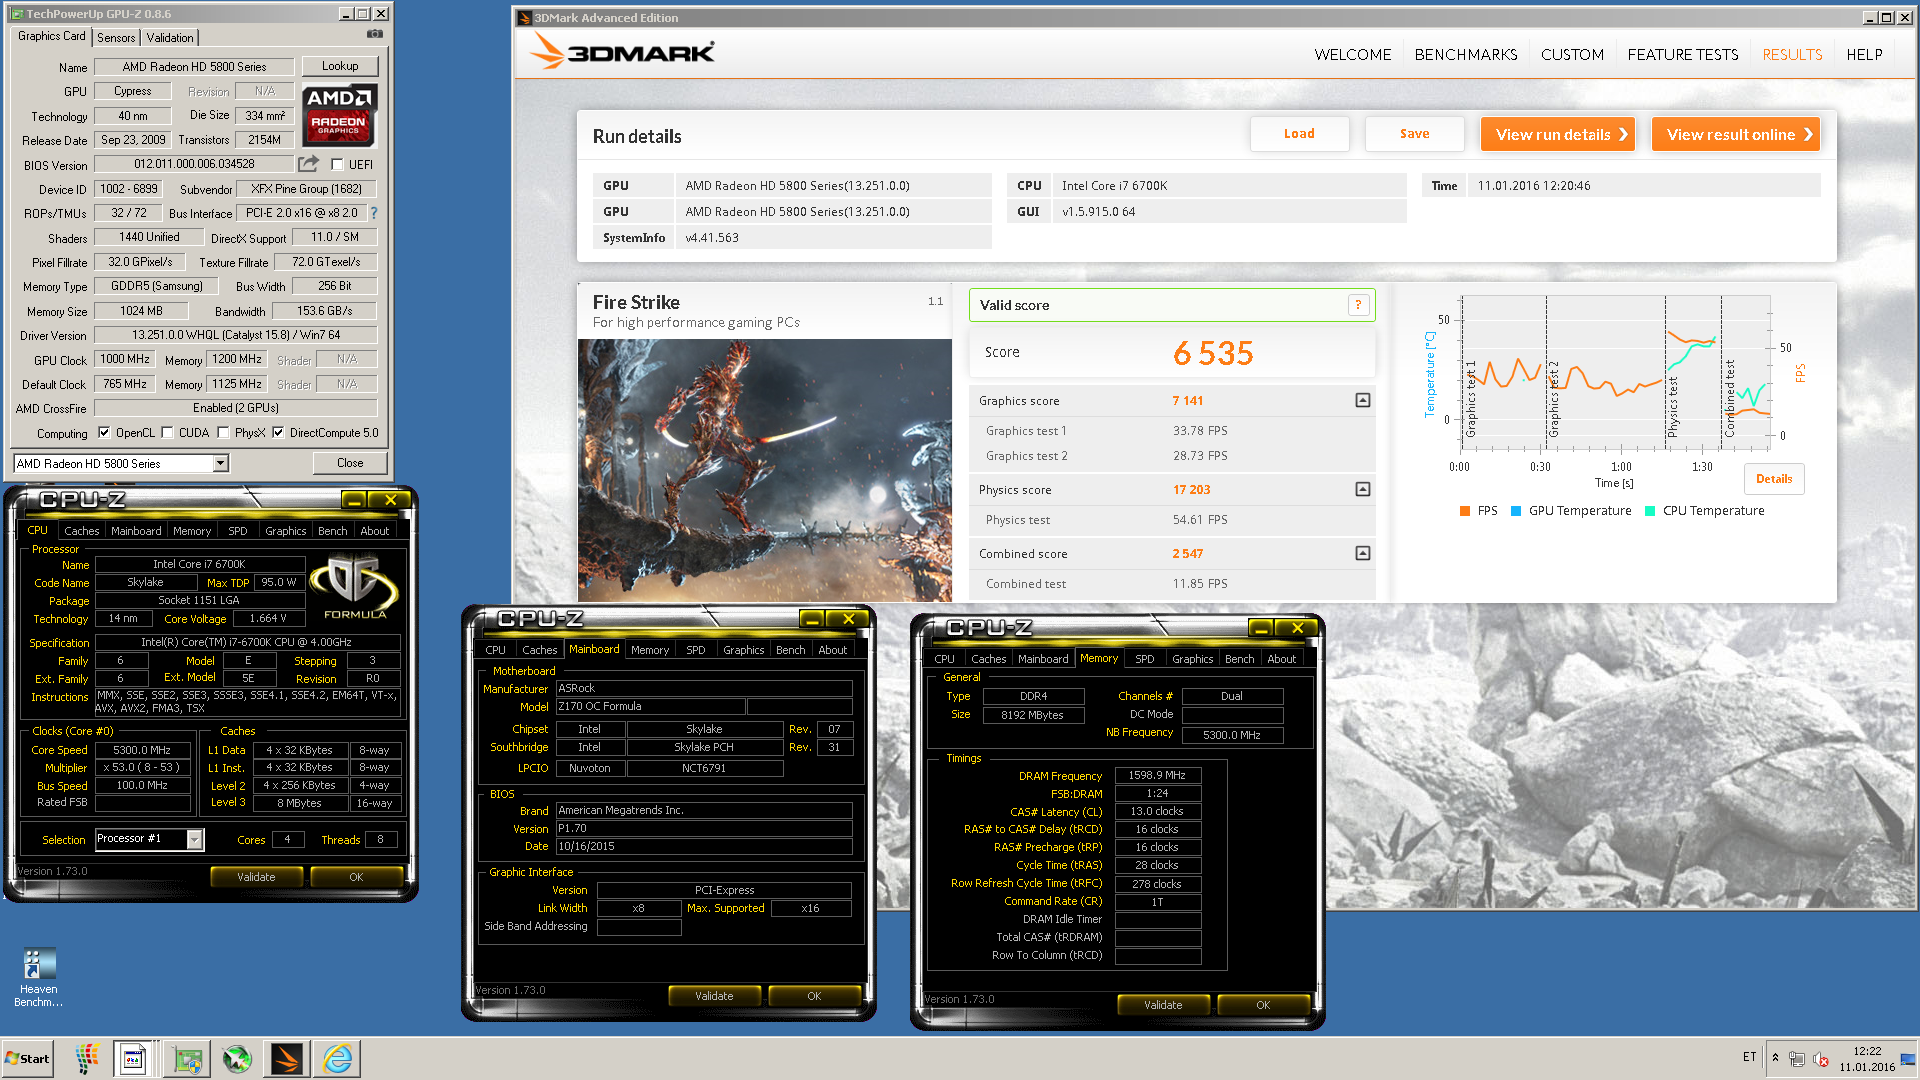
Task: Click the blue GPU Temperature legend marker
Action: (x=1516, y=511)
